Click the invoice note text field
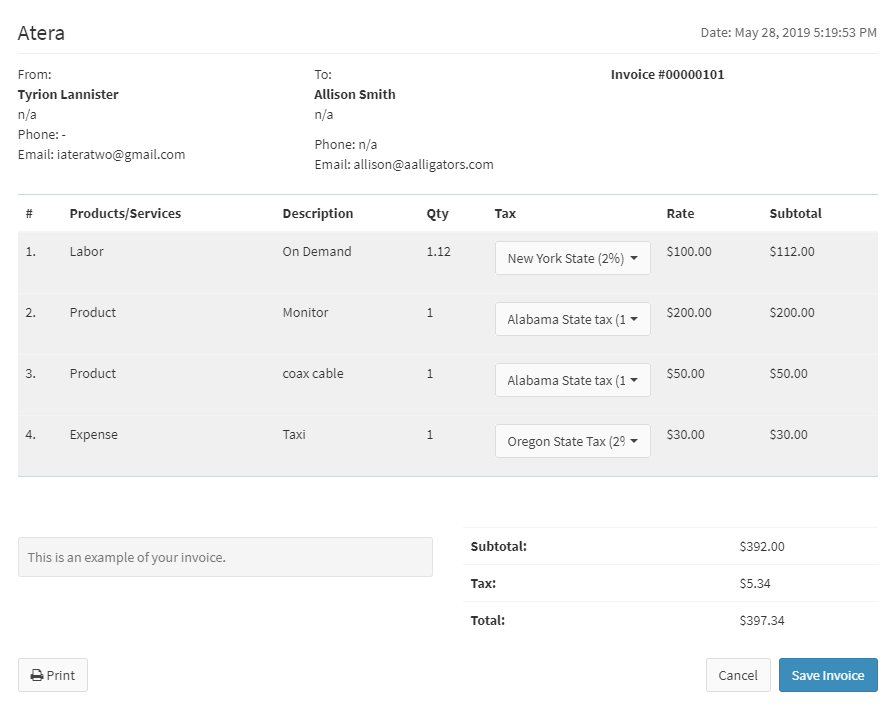889x712 pixels. [225, 557]
